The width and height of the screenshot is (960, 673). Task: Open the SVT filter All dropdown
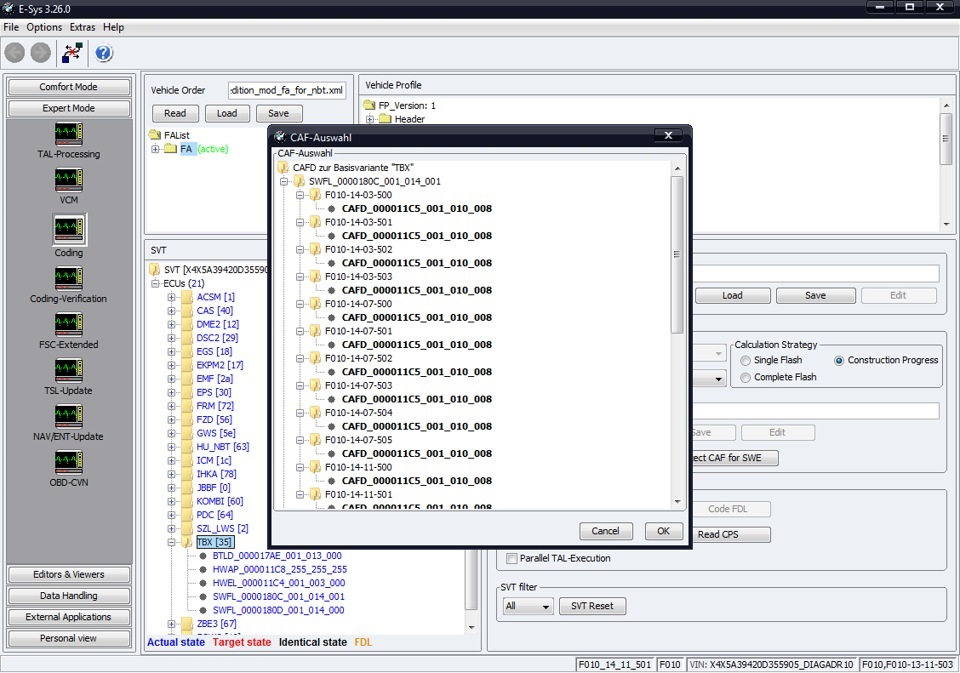(x=528, y=606)
